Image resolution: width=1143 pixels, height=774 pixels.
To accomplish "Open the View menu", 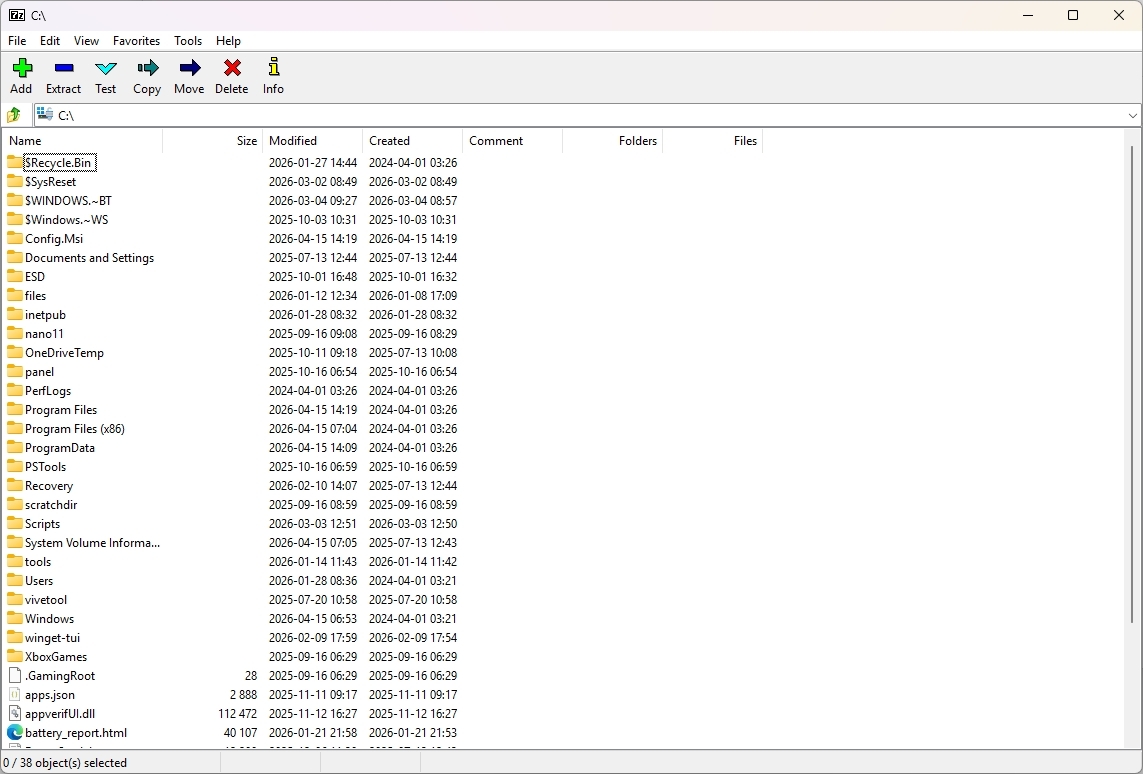I will click(x=86, y=41).
